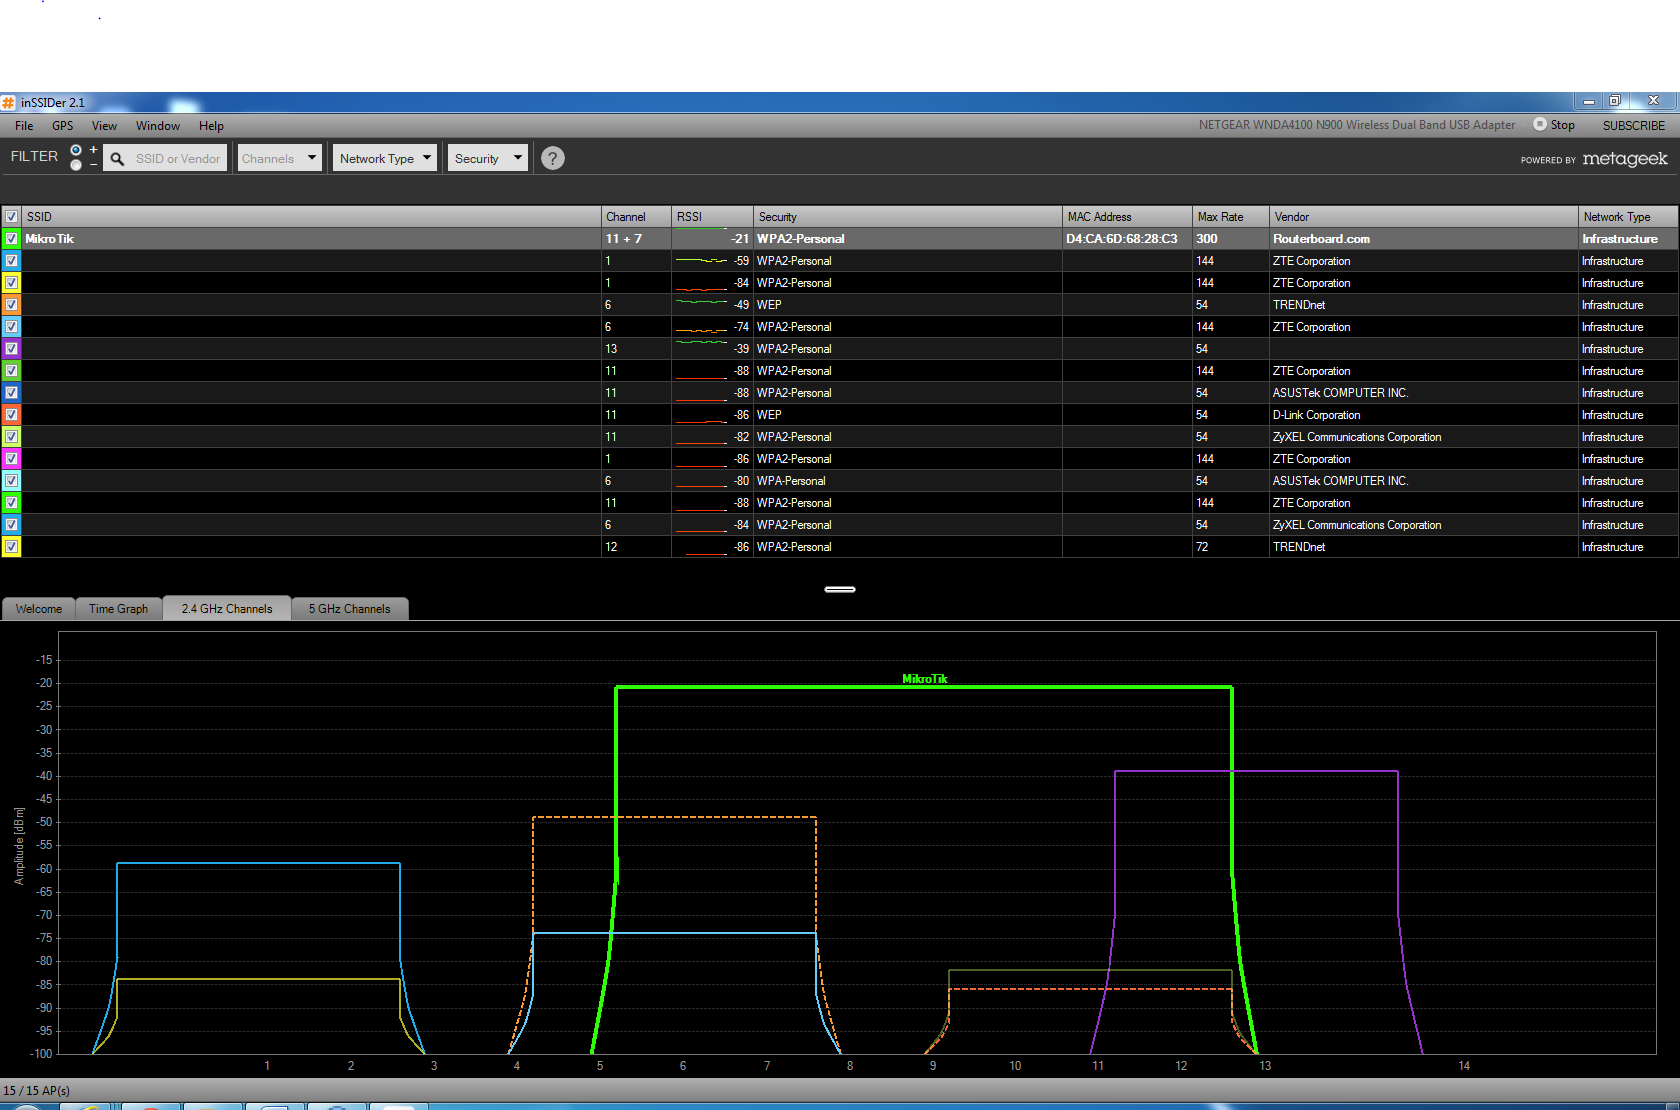This screenshot has width=1680, height=1110.
Task: Click the 15 / 15 AP(s) status text
Action: (37, 1090)
